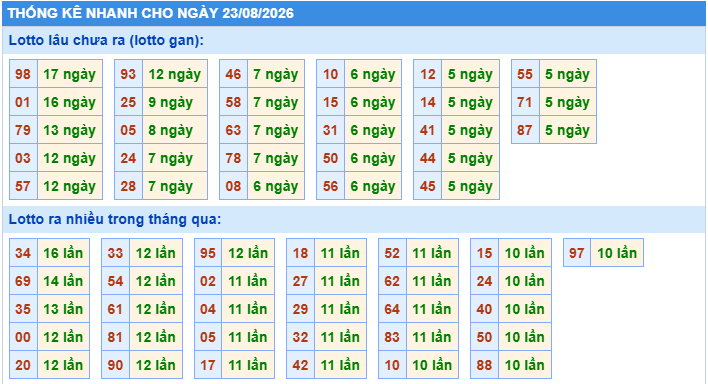Select frequent number 18 cell

pyautogui.click(x=301, y=253)
